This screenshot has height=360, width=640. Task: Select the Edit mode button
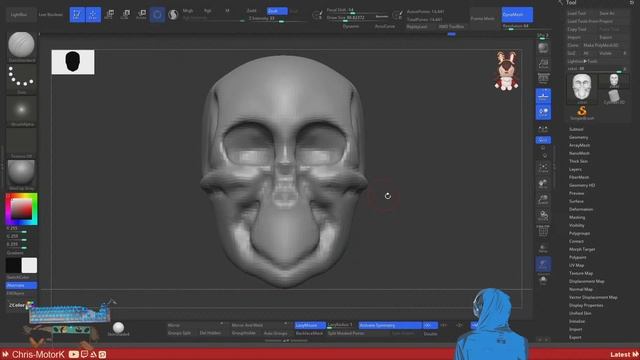[x=77, y=15]
